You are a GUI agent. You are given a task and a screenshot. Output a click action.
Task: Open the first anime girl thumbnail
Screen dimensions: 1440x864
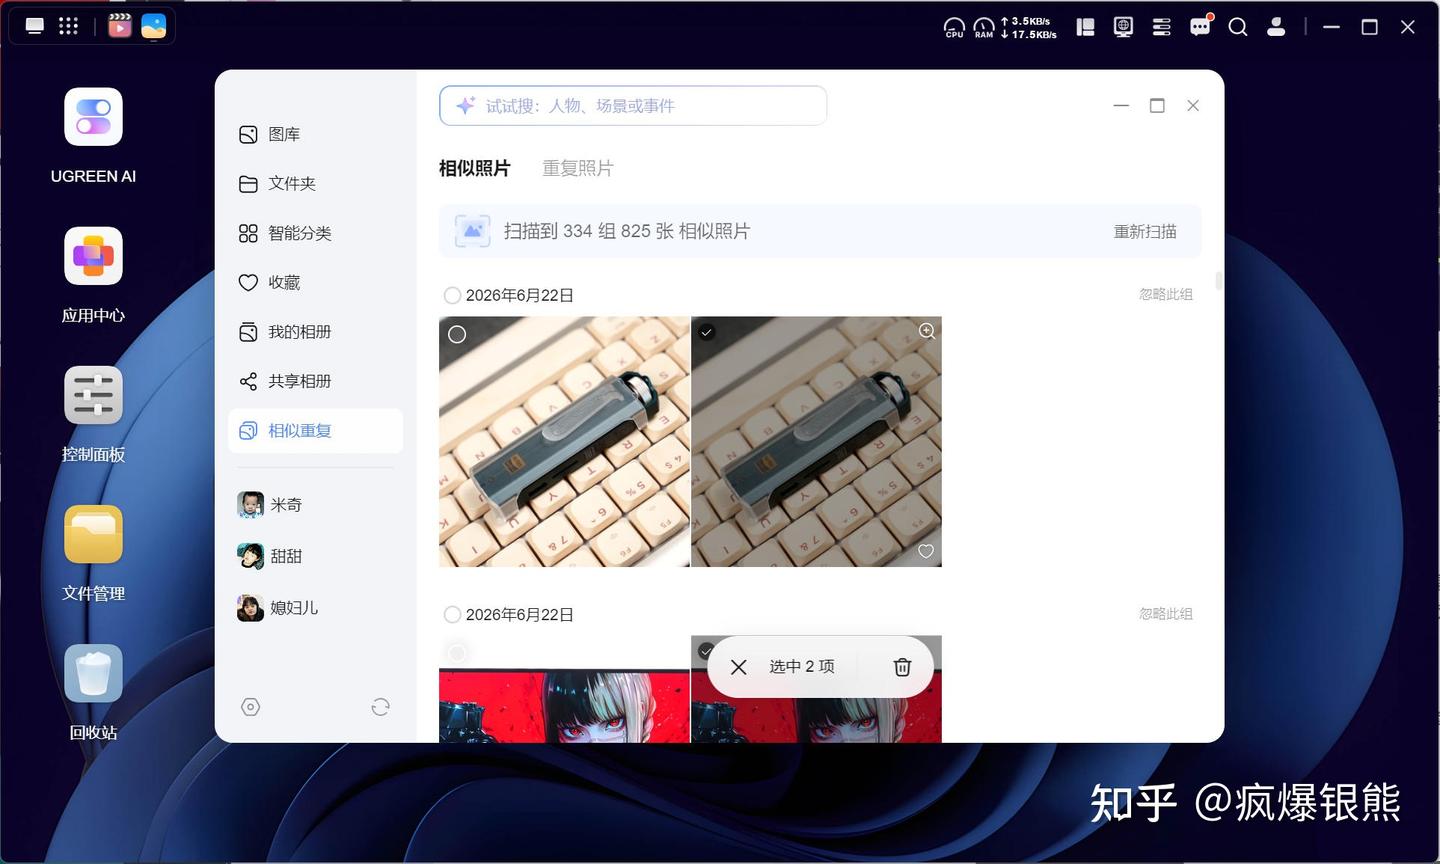coord(564,689)
